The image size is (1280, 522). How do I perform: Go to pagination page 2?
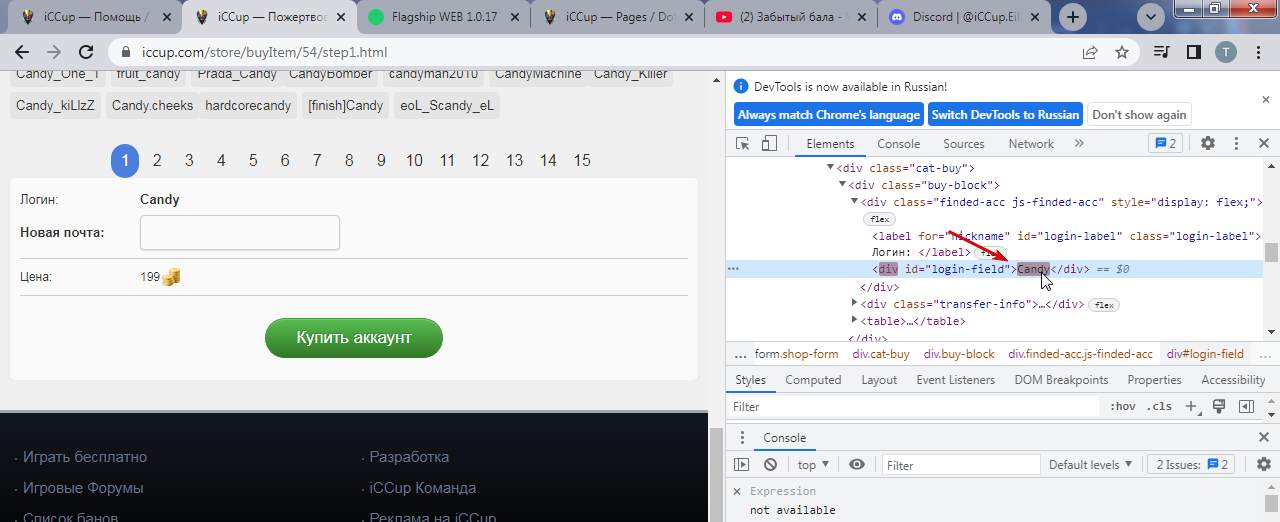pos(157,160)
